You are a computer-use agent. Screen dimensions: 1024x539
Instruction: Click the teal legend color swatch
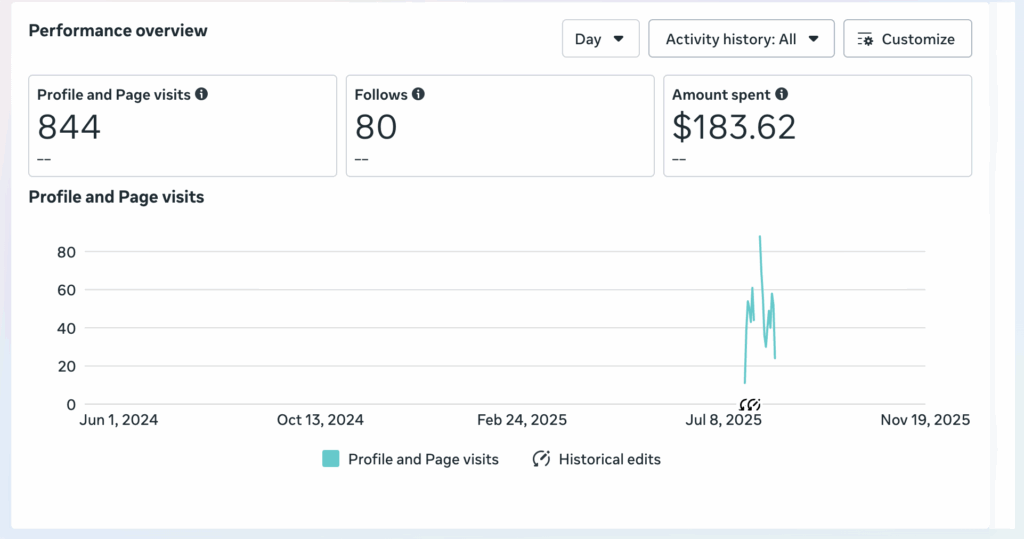pyautogui.click(x=331, y=459)
